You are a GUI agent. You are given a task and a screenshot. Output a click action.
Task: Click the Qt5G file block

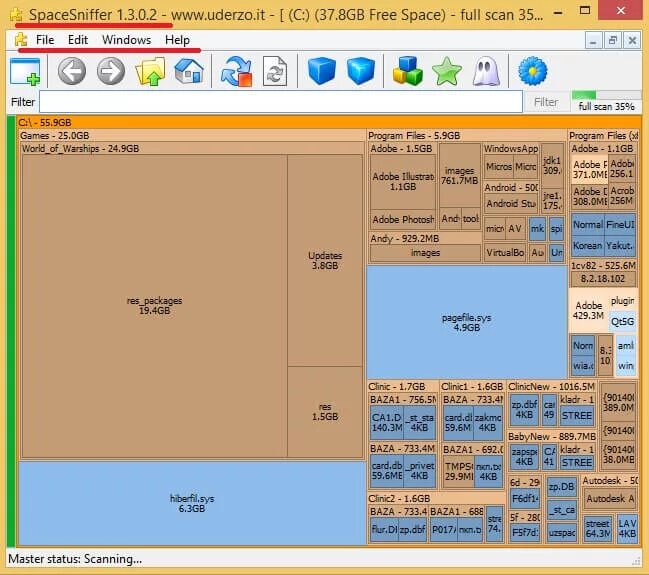coord(623,322)
